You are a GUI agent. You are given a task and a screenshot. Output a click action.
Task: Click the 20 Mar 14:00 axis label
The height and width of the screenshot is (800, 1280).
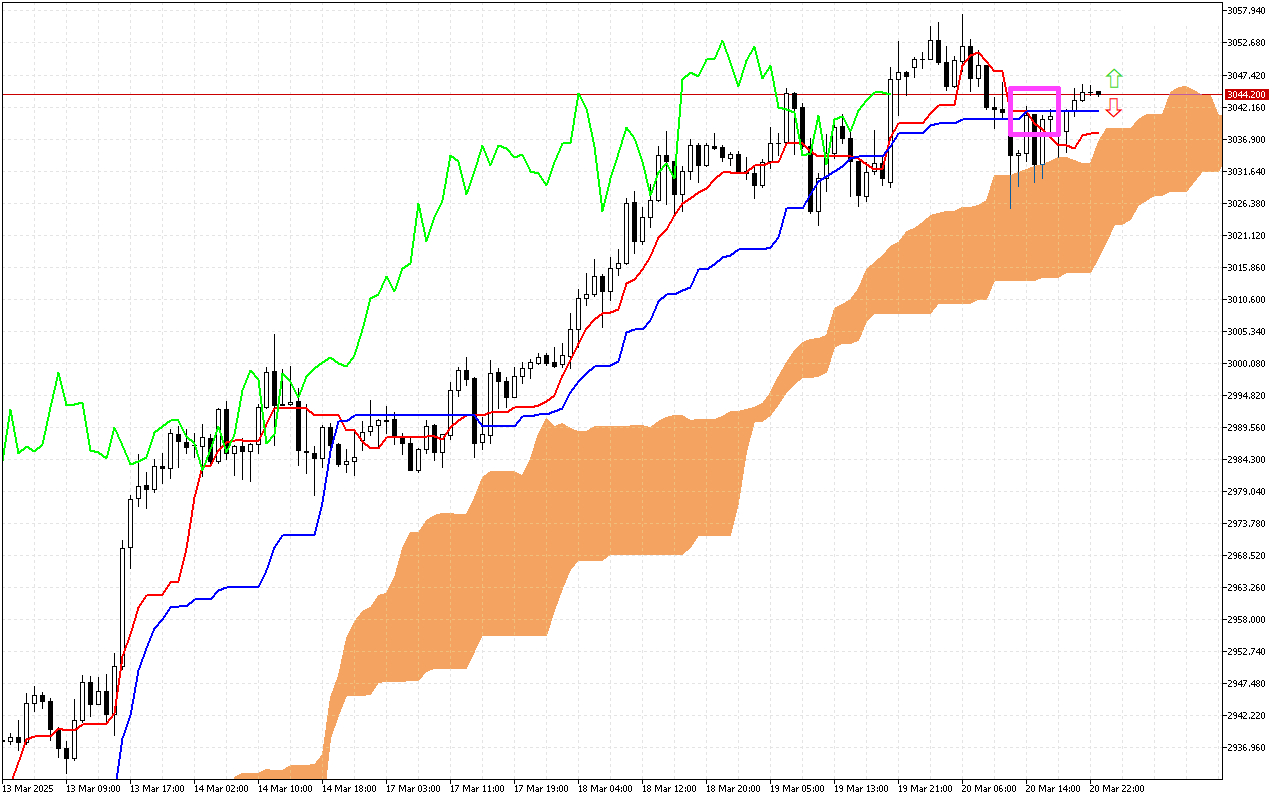pos(1052,789)
